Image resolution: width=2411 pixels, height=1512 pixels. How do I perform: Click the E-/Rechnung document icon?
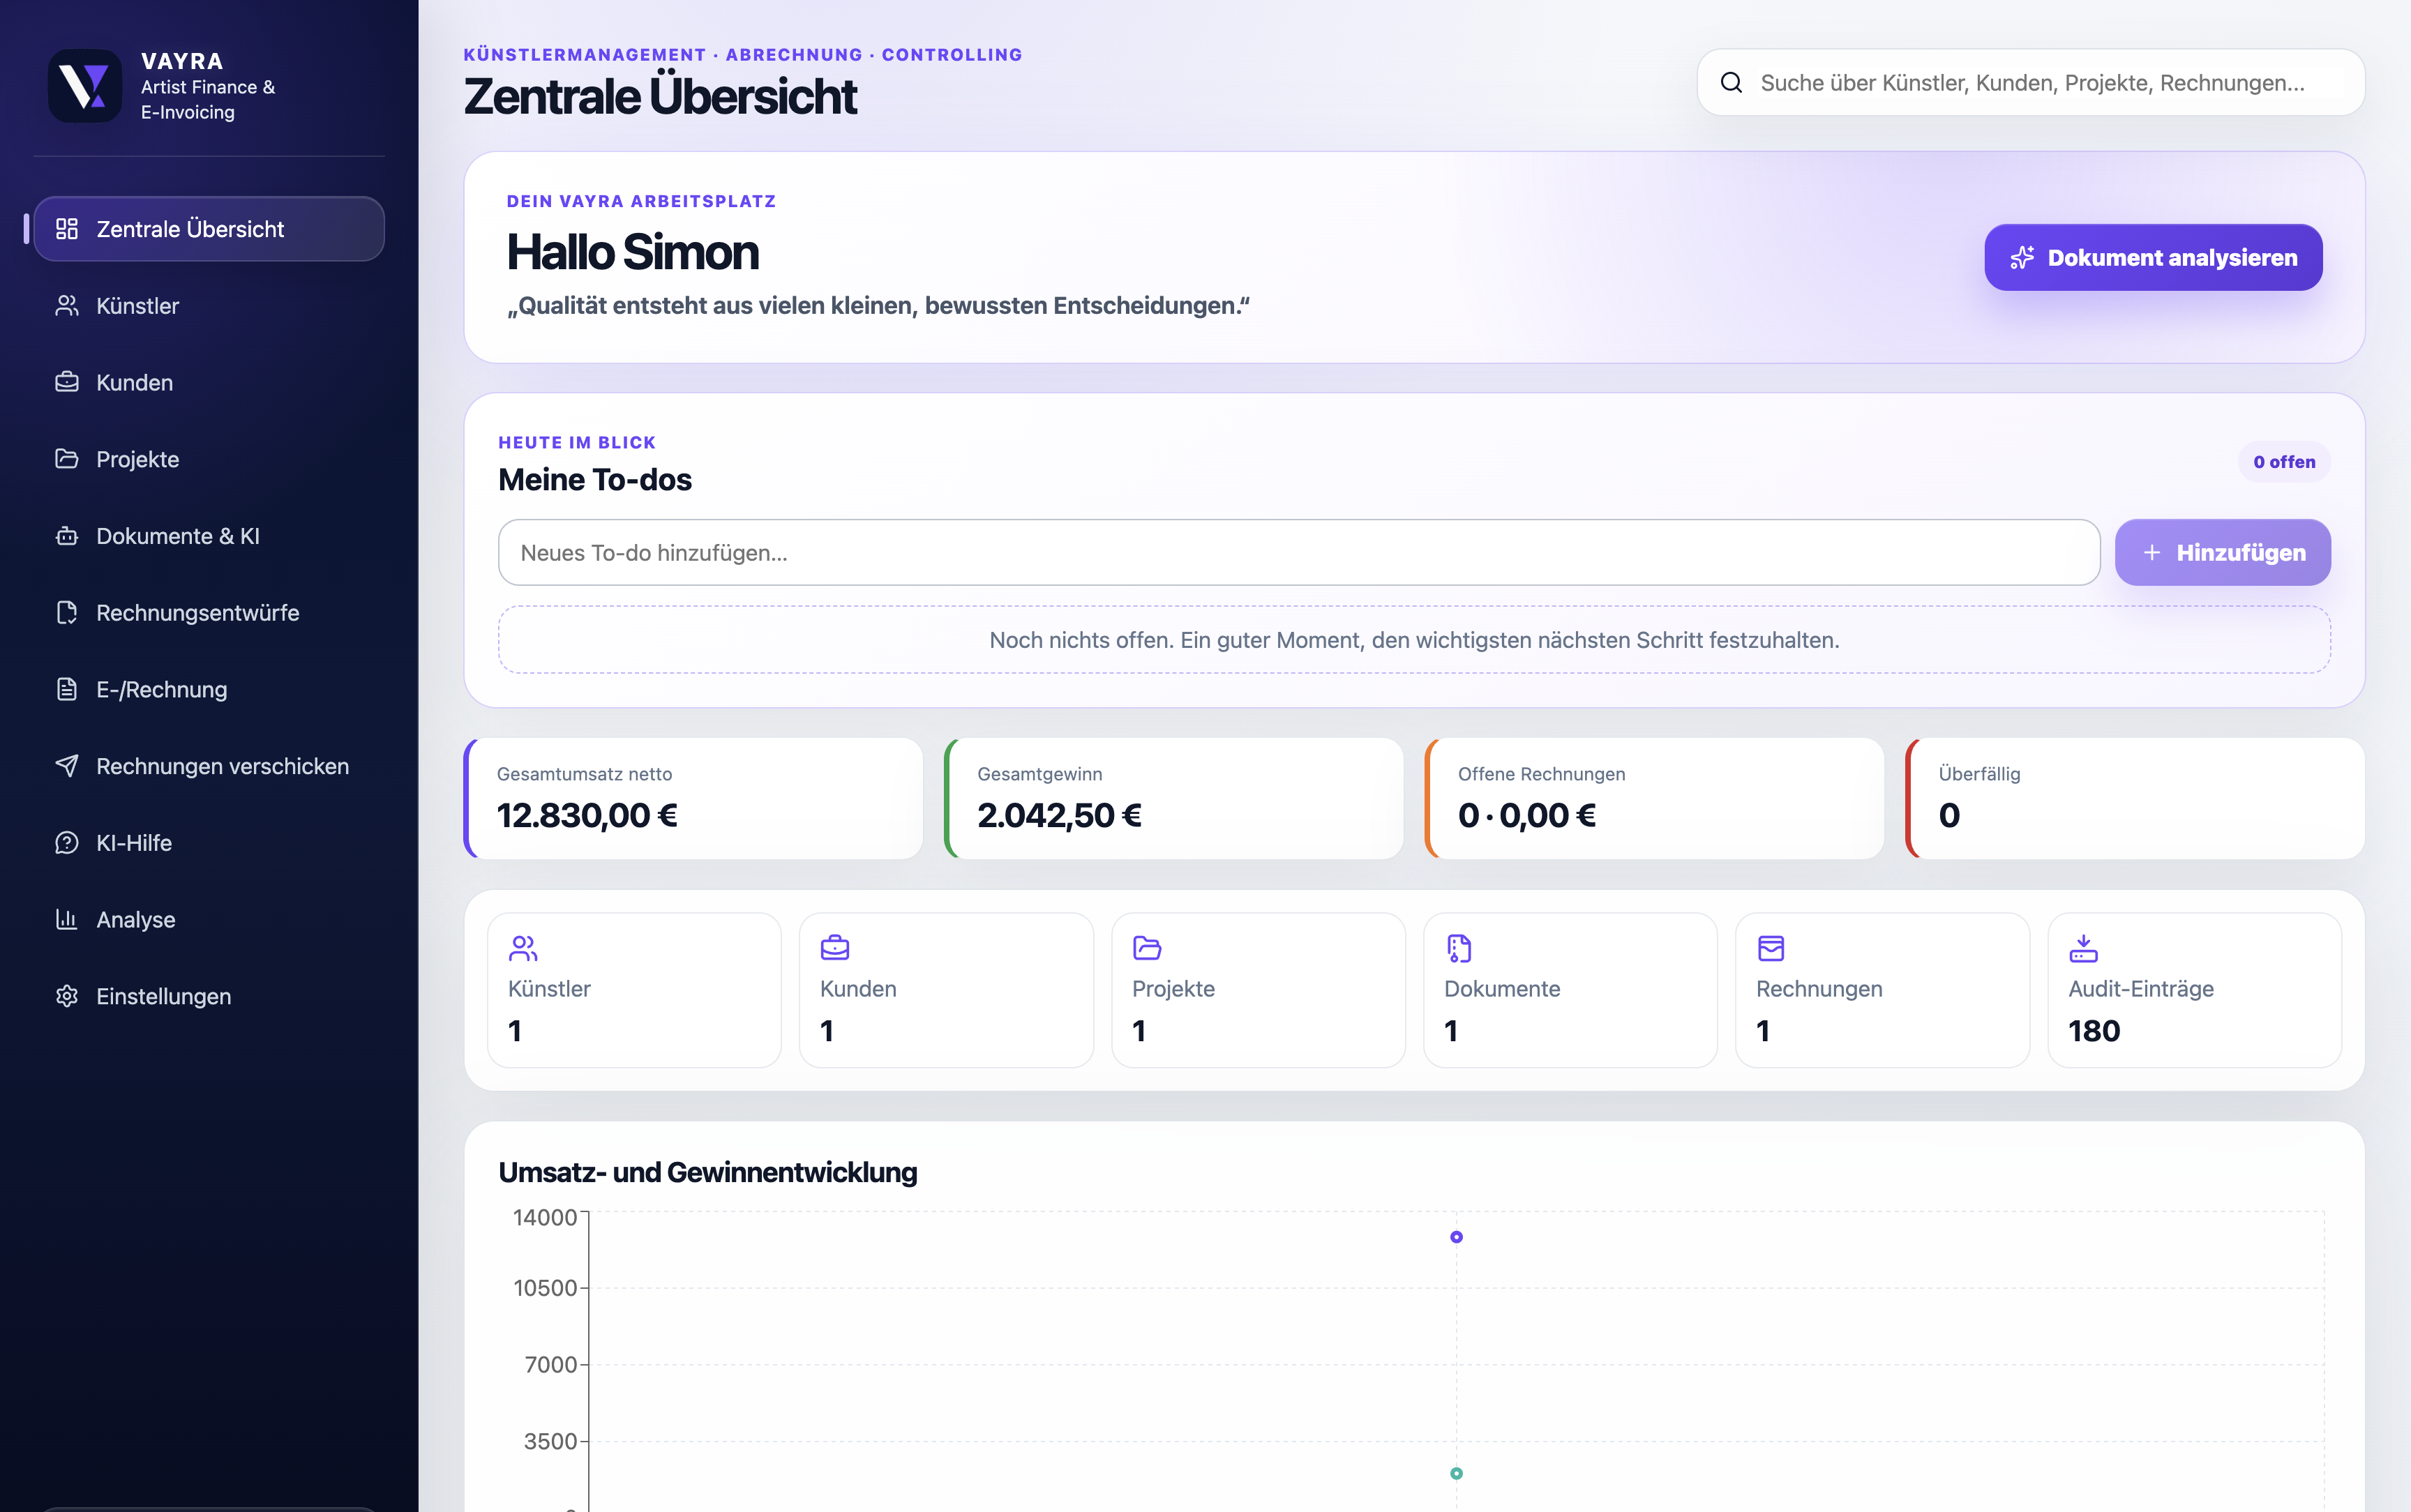67,689
